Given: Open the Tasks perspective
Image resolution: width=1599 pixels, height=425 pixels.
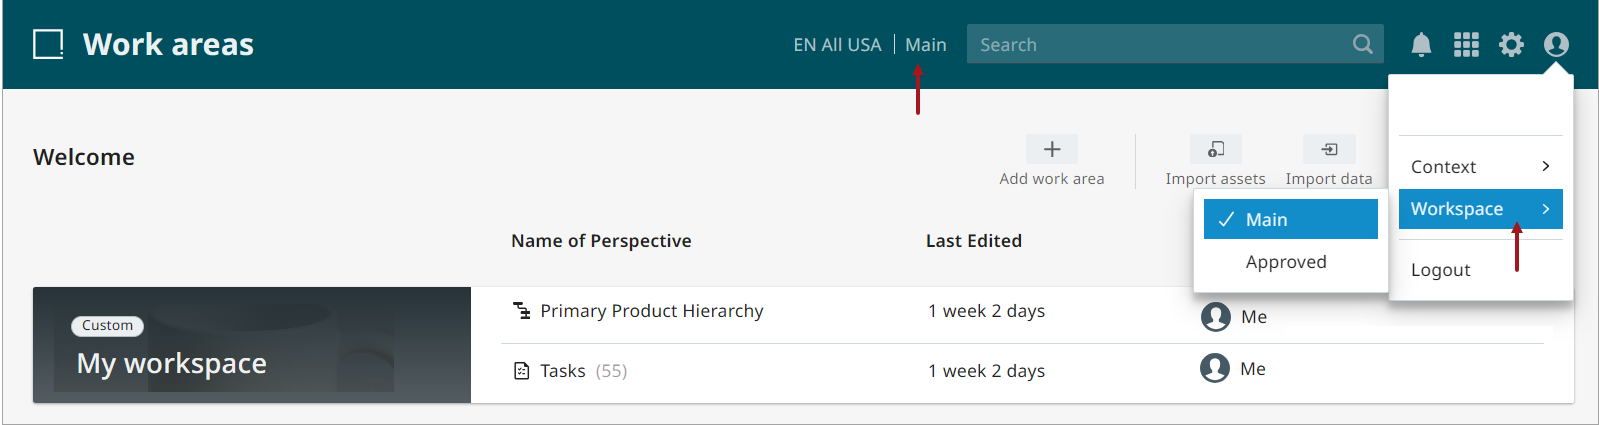Looking at the screenshot, I should click(563, 371).
